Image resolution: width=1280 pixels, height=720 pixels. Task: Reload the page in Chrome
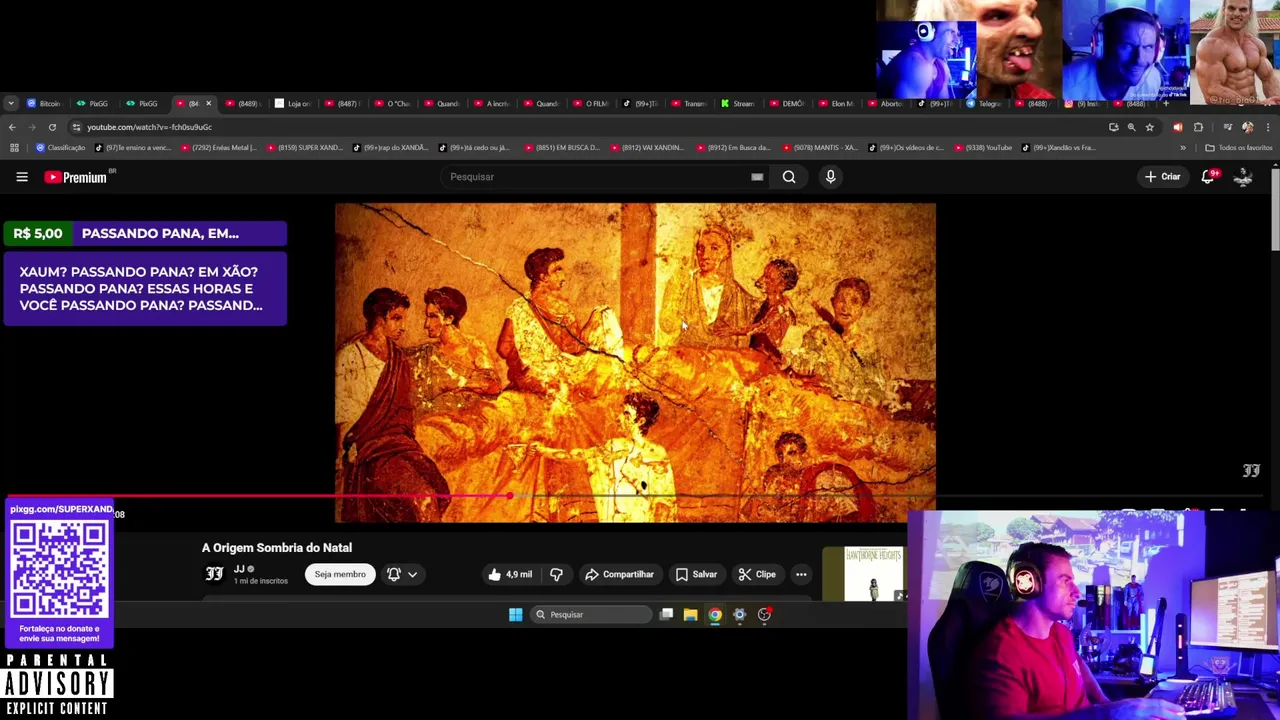[x=52, y=127]
